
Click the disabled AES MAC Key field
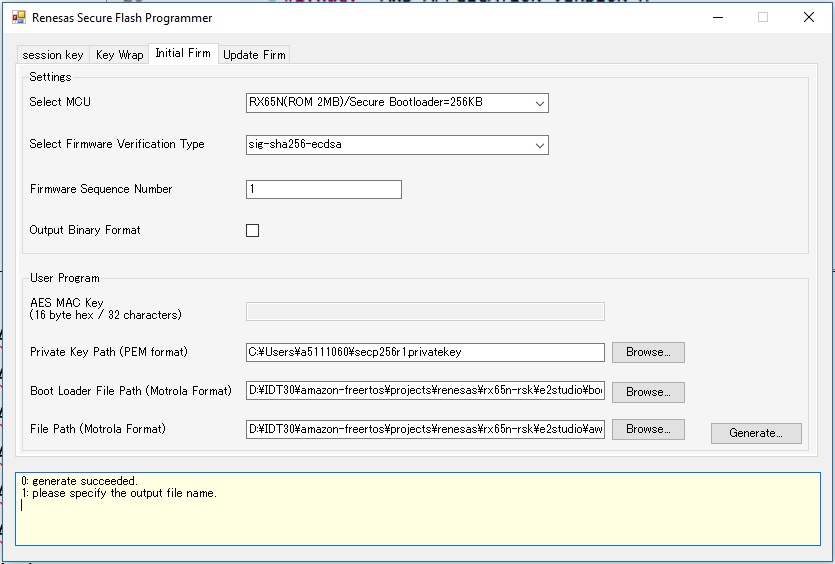point(425,311)
